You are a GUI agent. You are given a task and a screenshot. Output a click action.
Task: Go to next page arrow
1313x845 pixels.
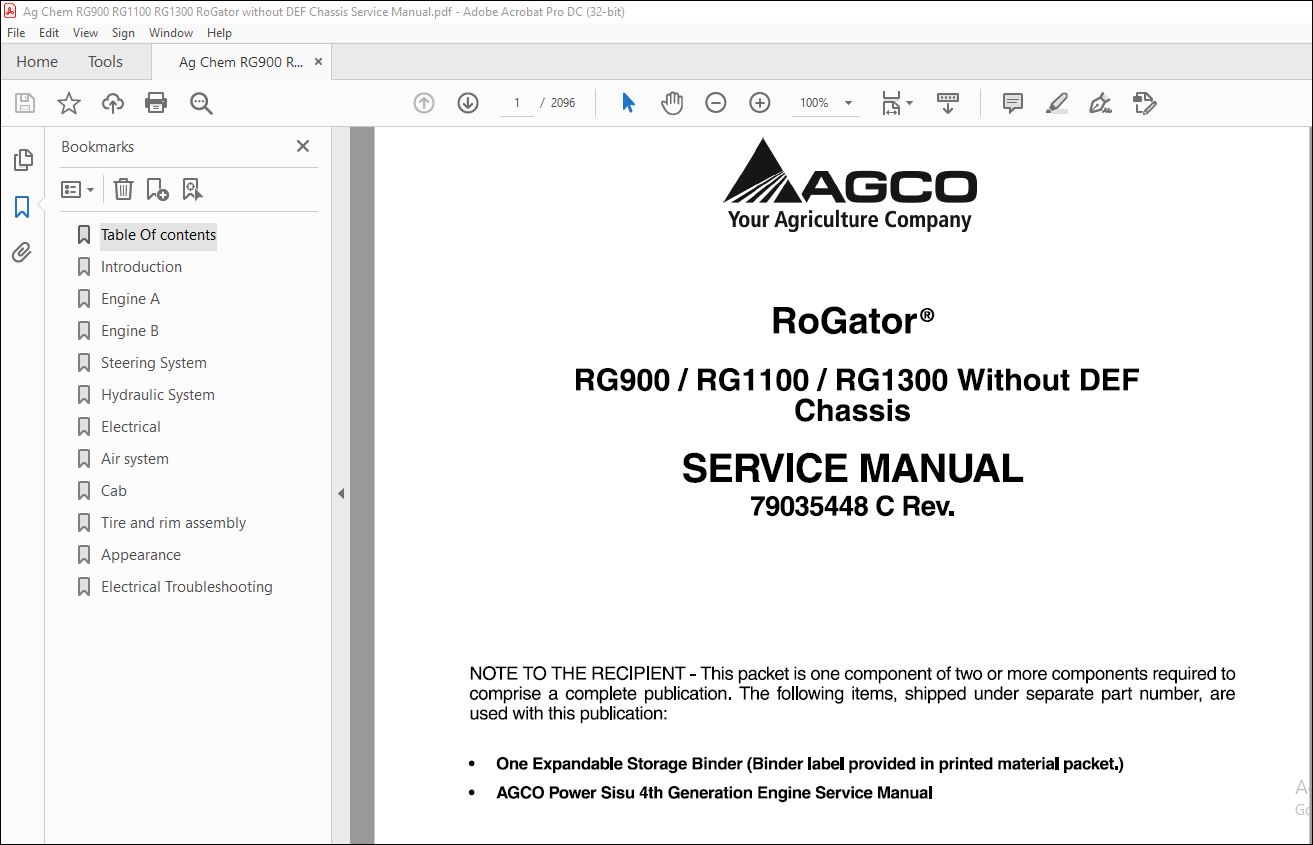(468, 103)
